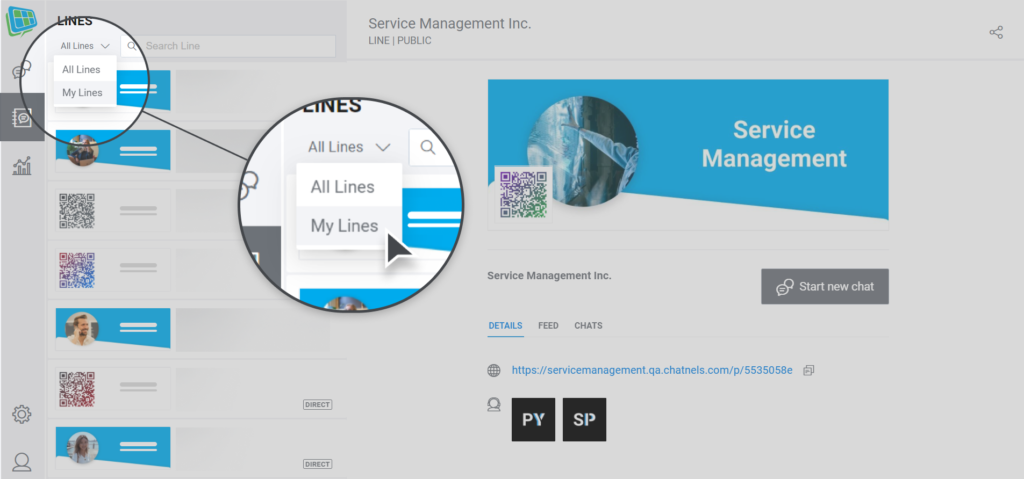This screenshot has height=479, width=1024.
Task: Click the SP agent badge
Action: 584,420
